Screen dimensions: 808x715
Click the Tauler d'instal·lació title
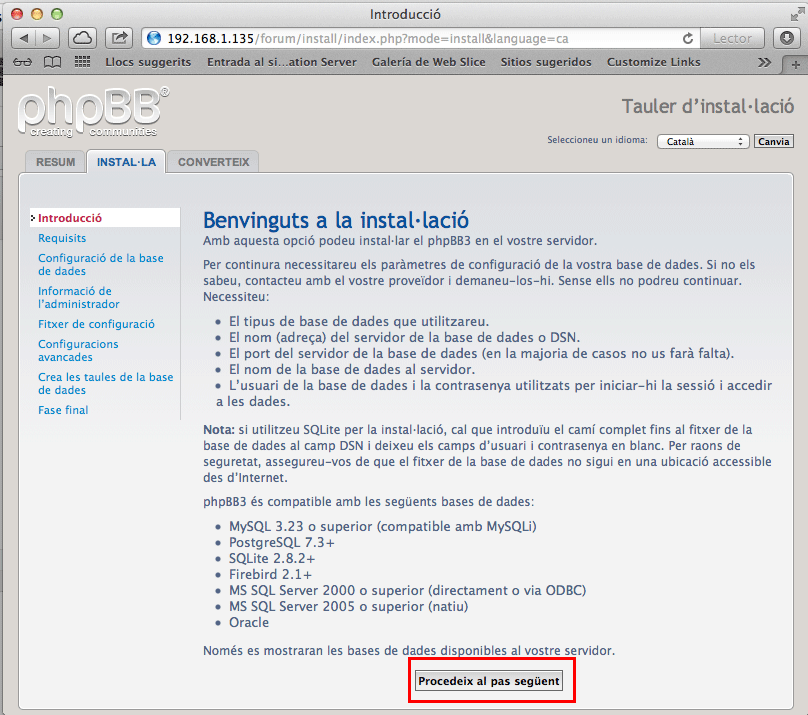click(x=708, y=106)
